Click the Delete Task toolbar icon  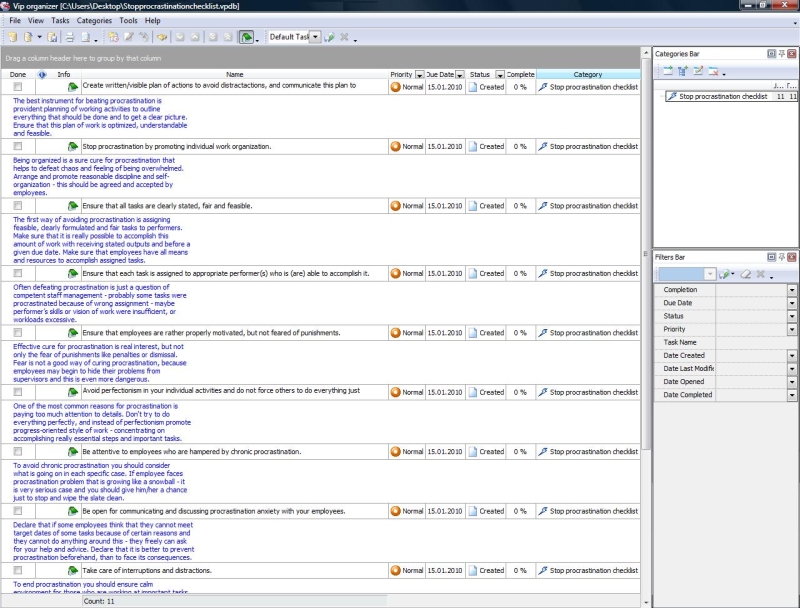[x=144, y=37]
